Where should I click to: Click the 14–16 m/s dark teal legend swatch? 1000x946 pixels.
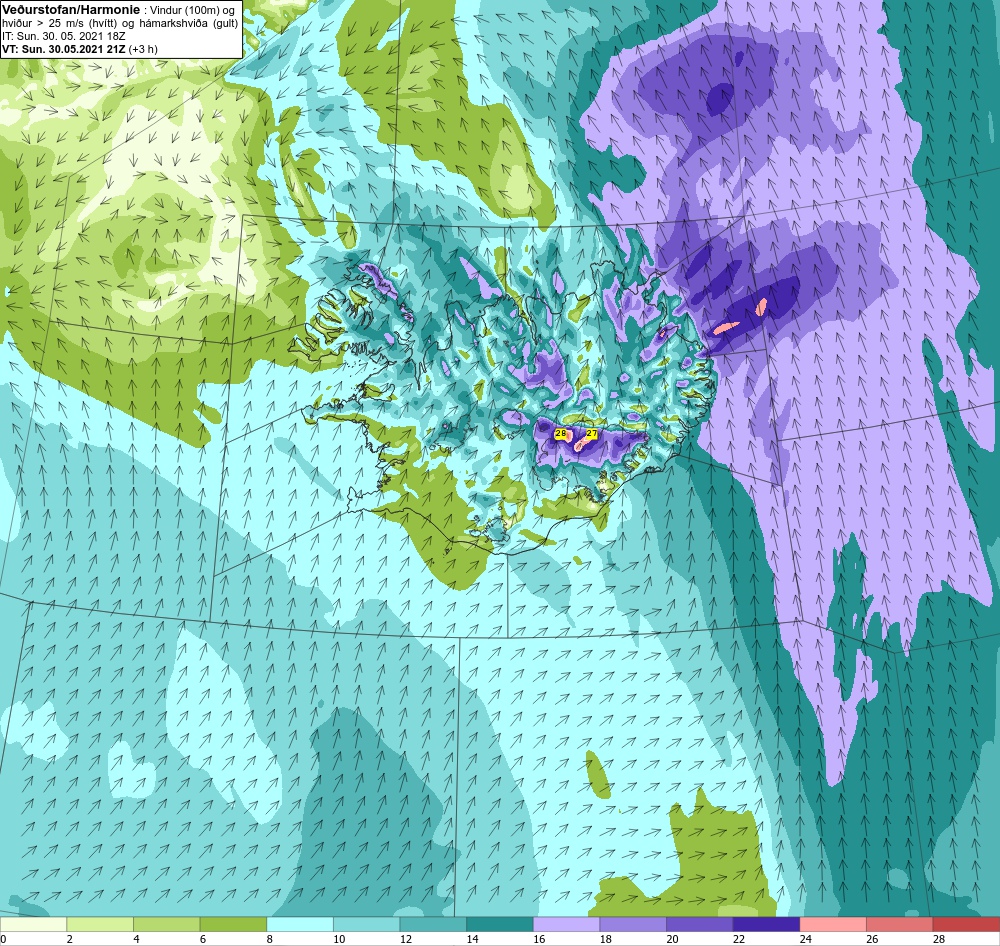pyautogui.click(x=500, y=924)
